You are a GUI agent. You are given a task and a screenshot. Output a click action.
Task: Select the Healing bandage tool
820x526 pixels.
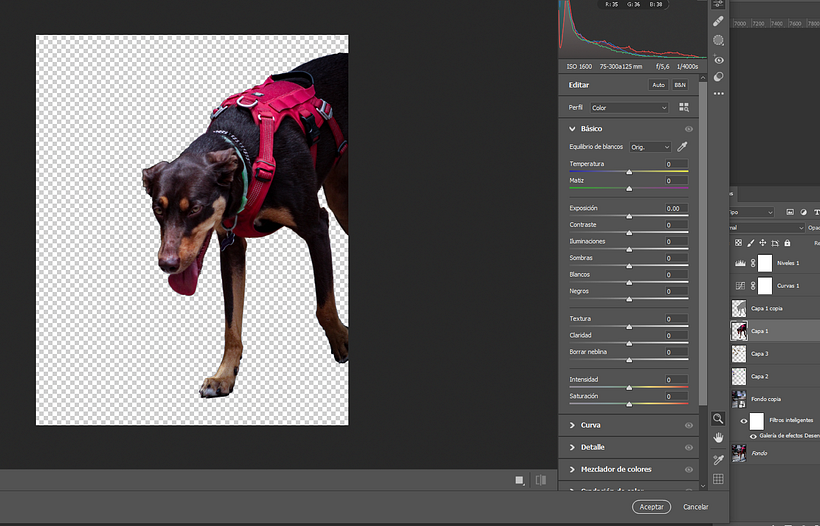pyautogui.click(x=718, y=21)
